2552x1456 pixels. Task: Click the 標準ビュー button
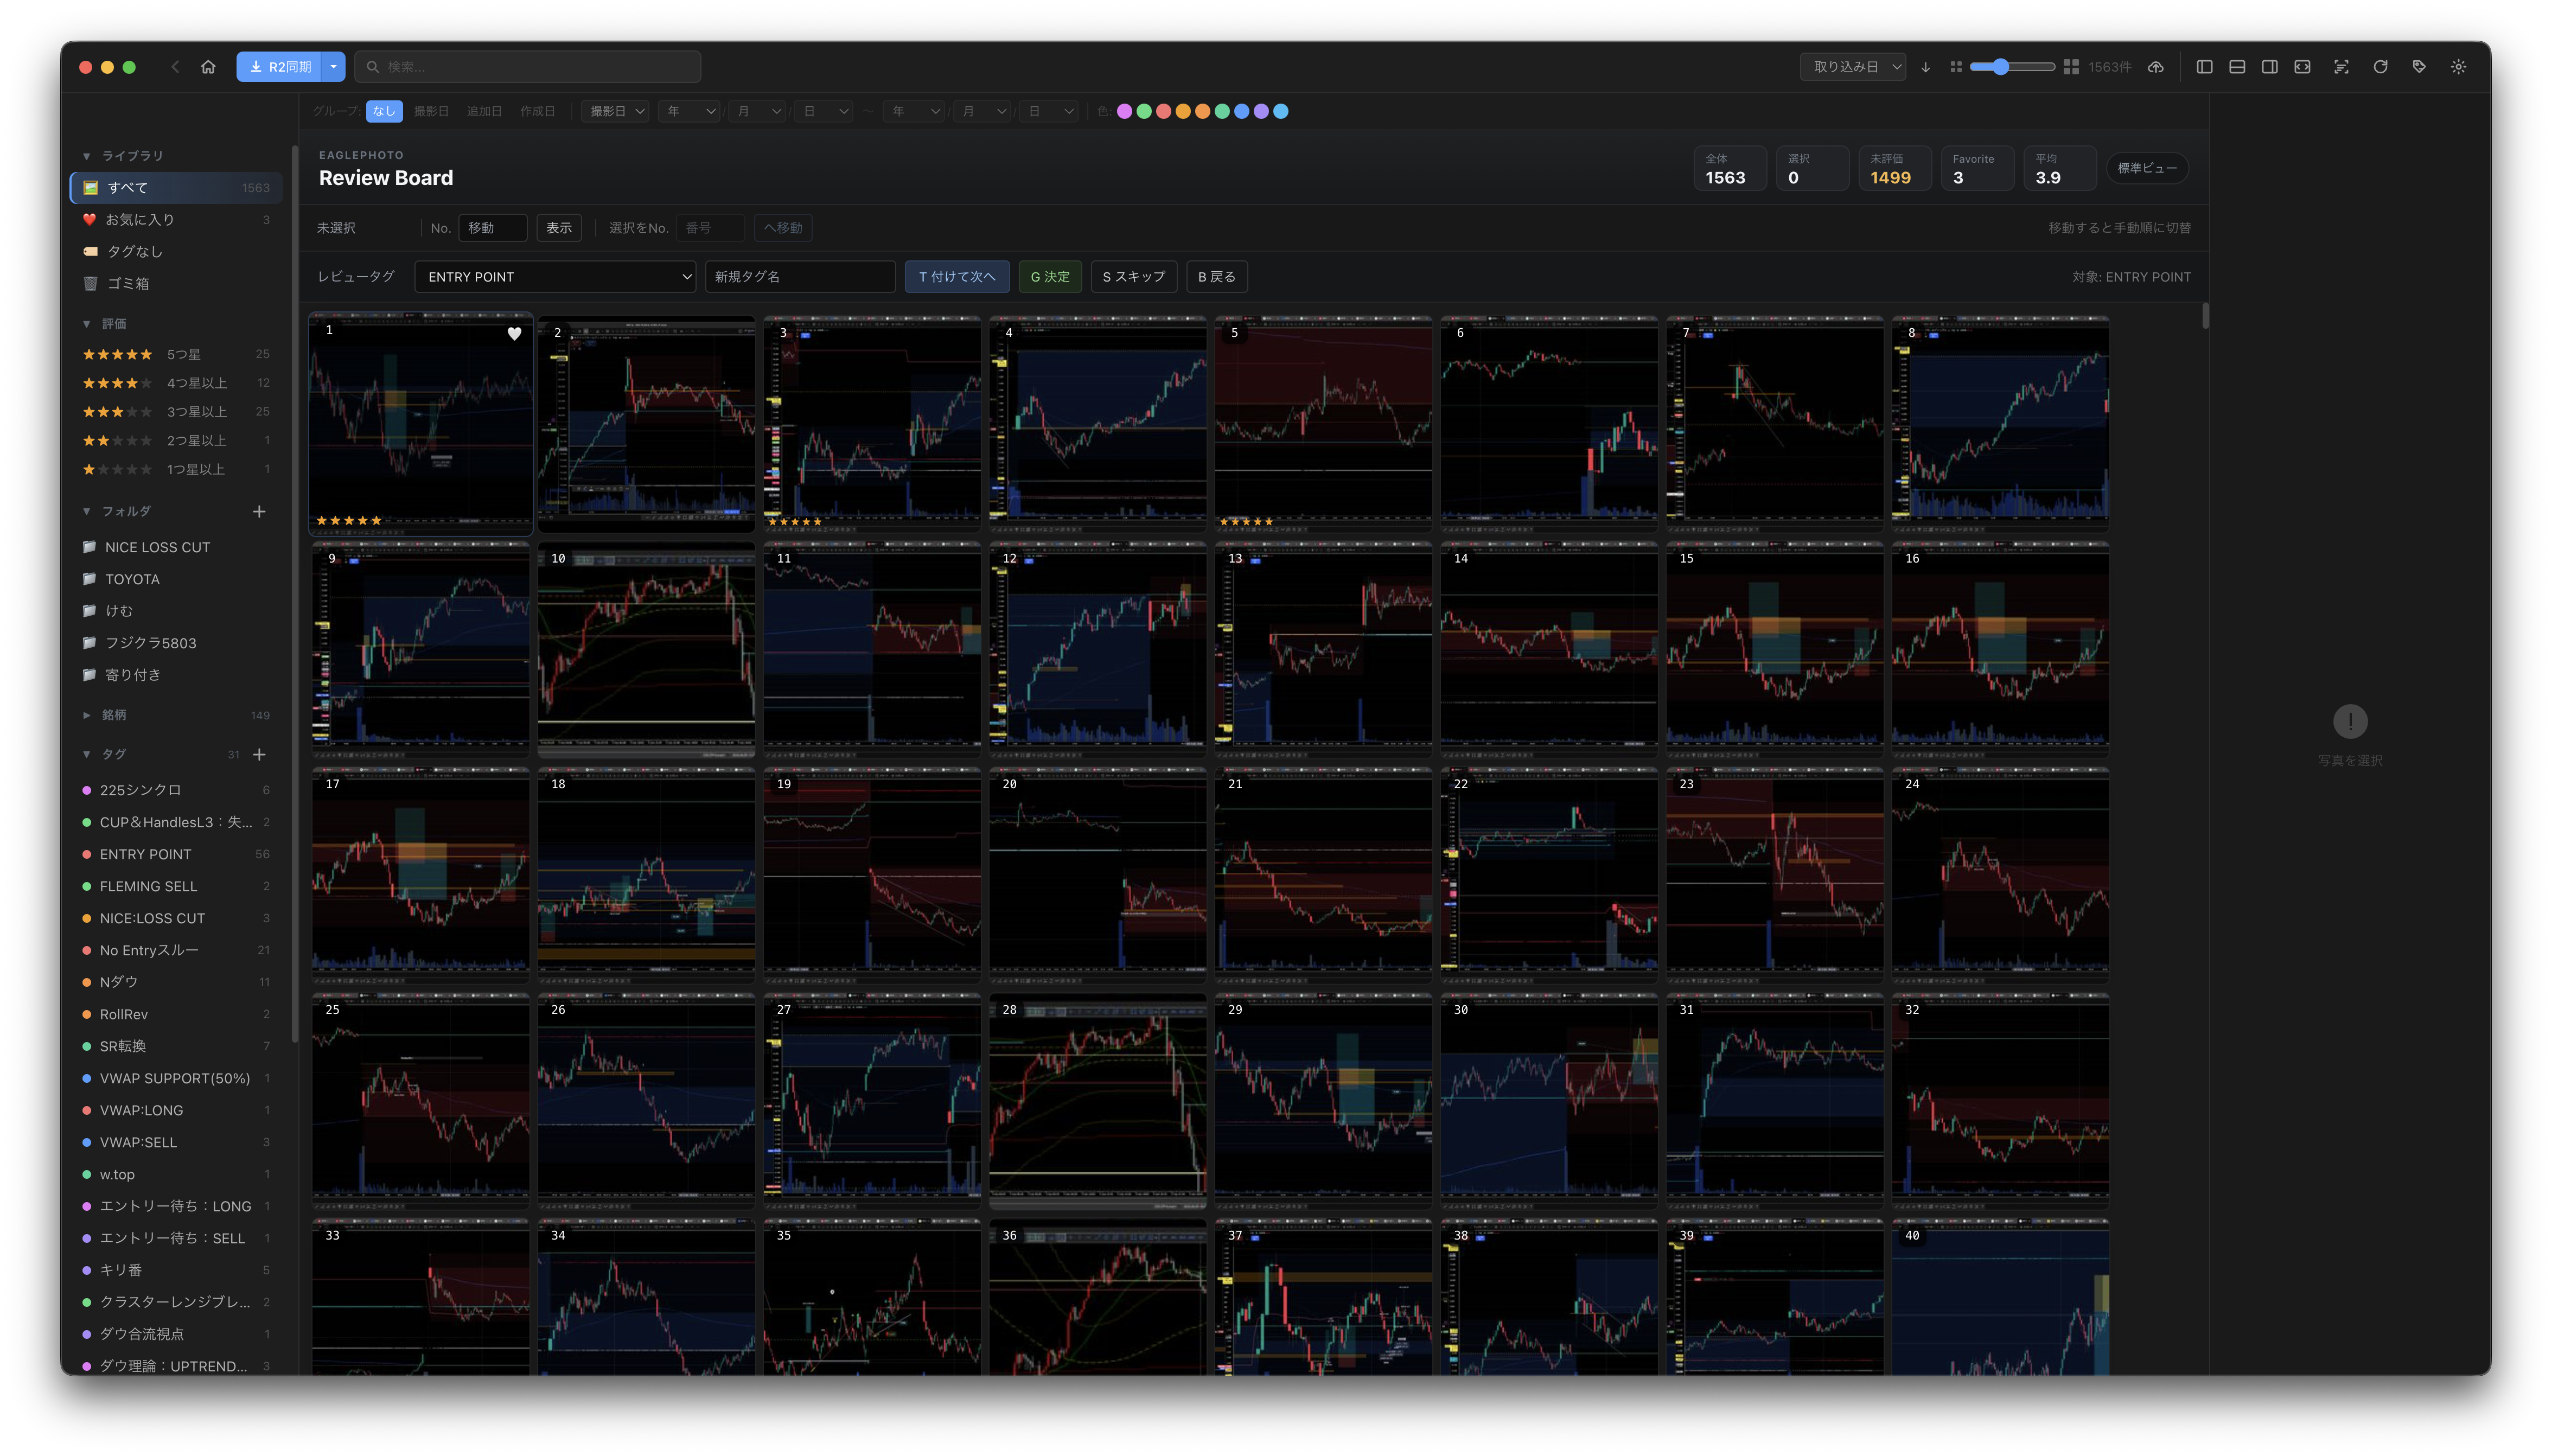(2147, 168)
